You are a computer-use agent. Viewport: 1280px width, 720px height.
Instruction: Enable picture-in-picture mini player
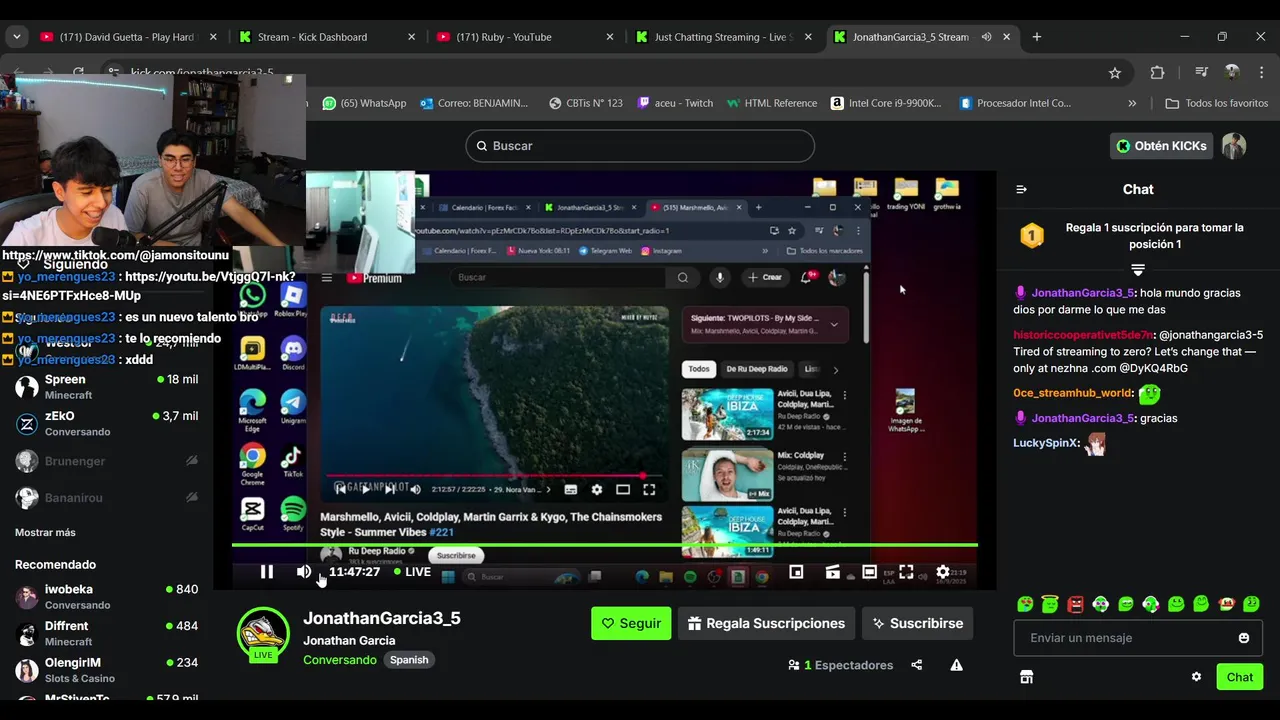[x=796, y=572]
